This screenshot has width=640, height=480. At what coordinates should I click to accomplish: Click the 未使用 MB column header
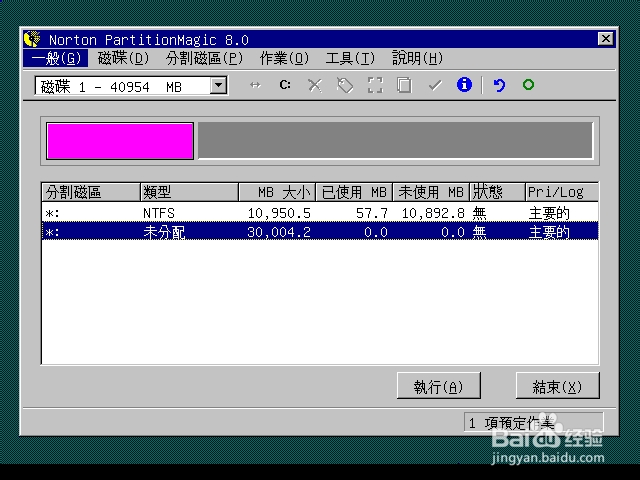coord(431,192)
